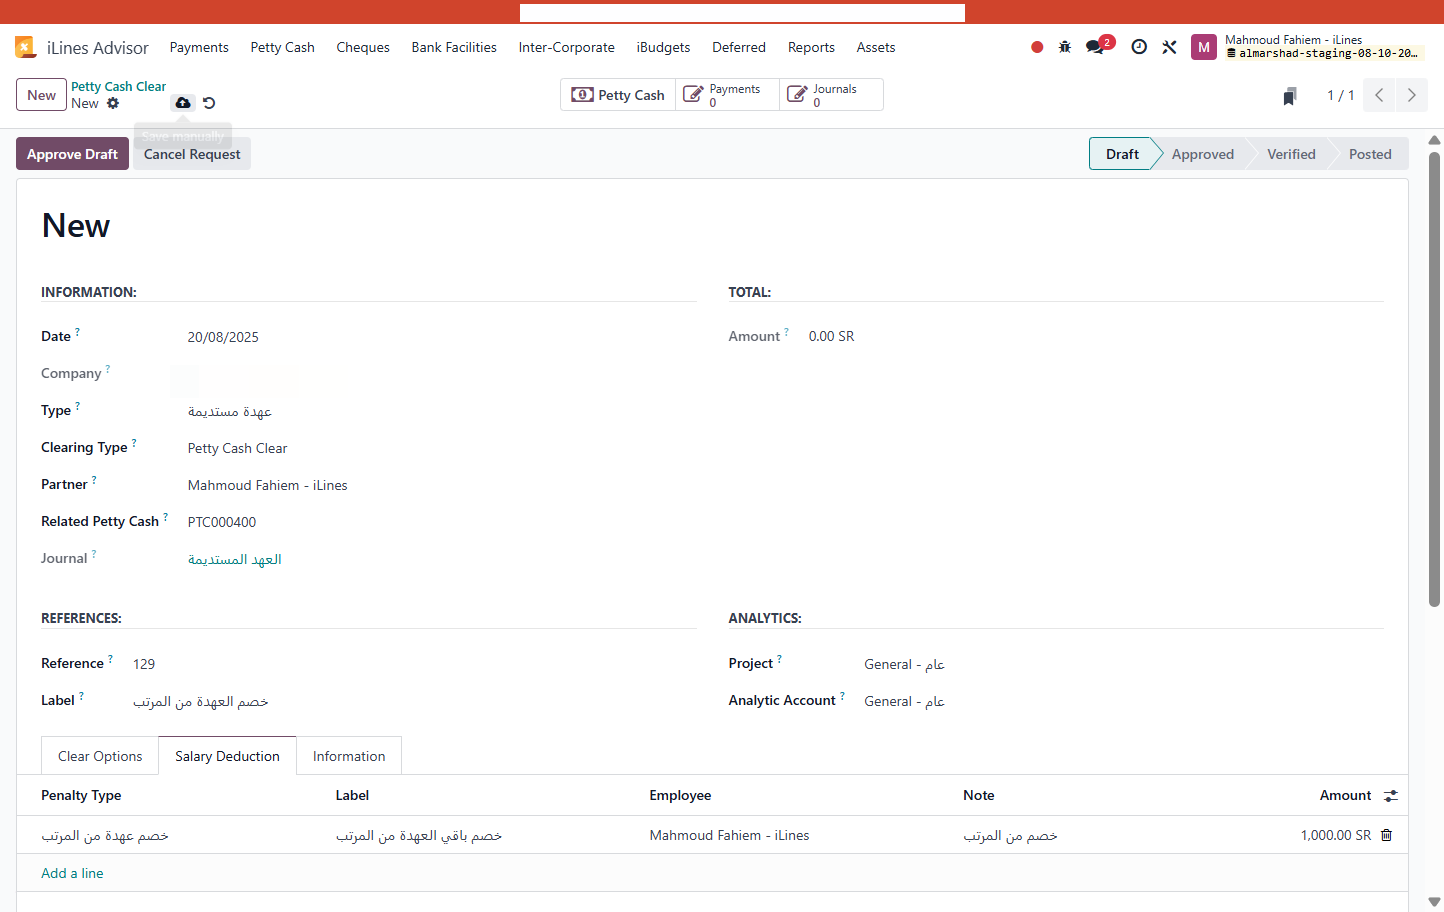This screenshot has width=1444, height=912.
Task: Open the activities clock icon
Action: [1139, 47]
